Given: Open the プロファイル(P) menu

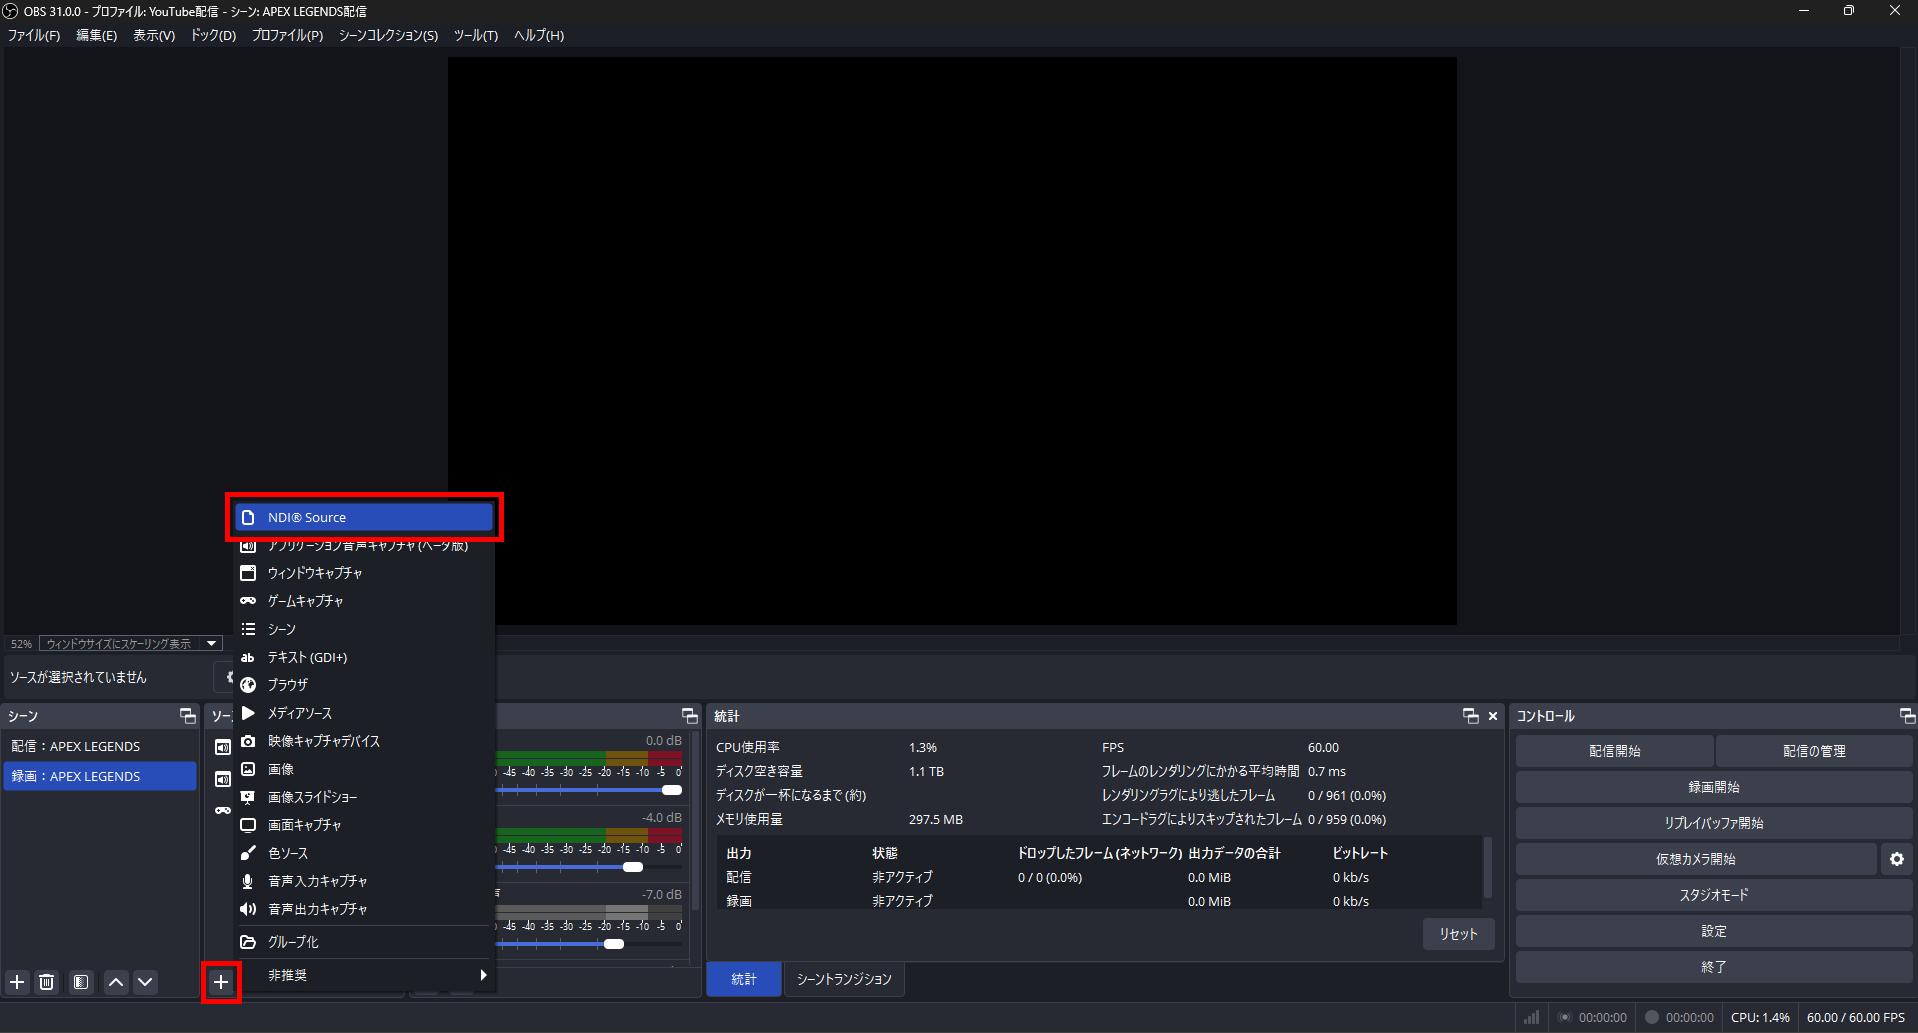Looking at the screenshot, I should pos(288,35).
